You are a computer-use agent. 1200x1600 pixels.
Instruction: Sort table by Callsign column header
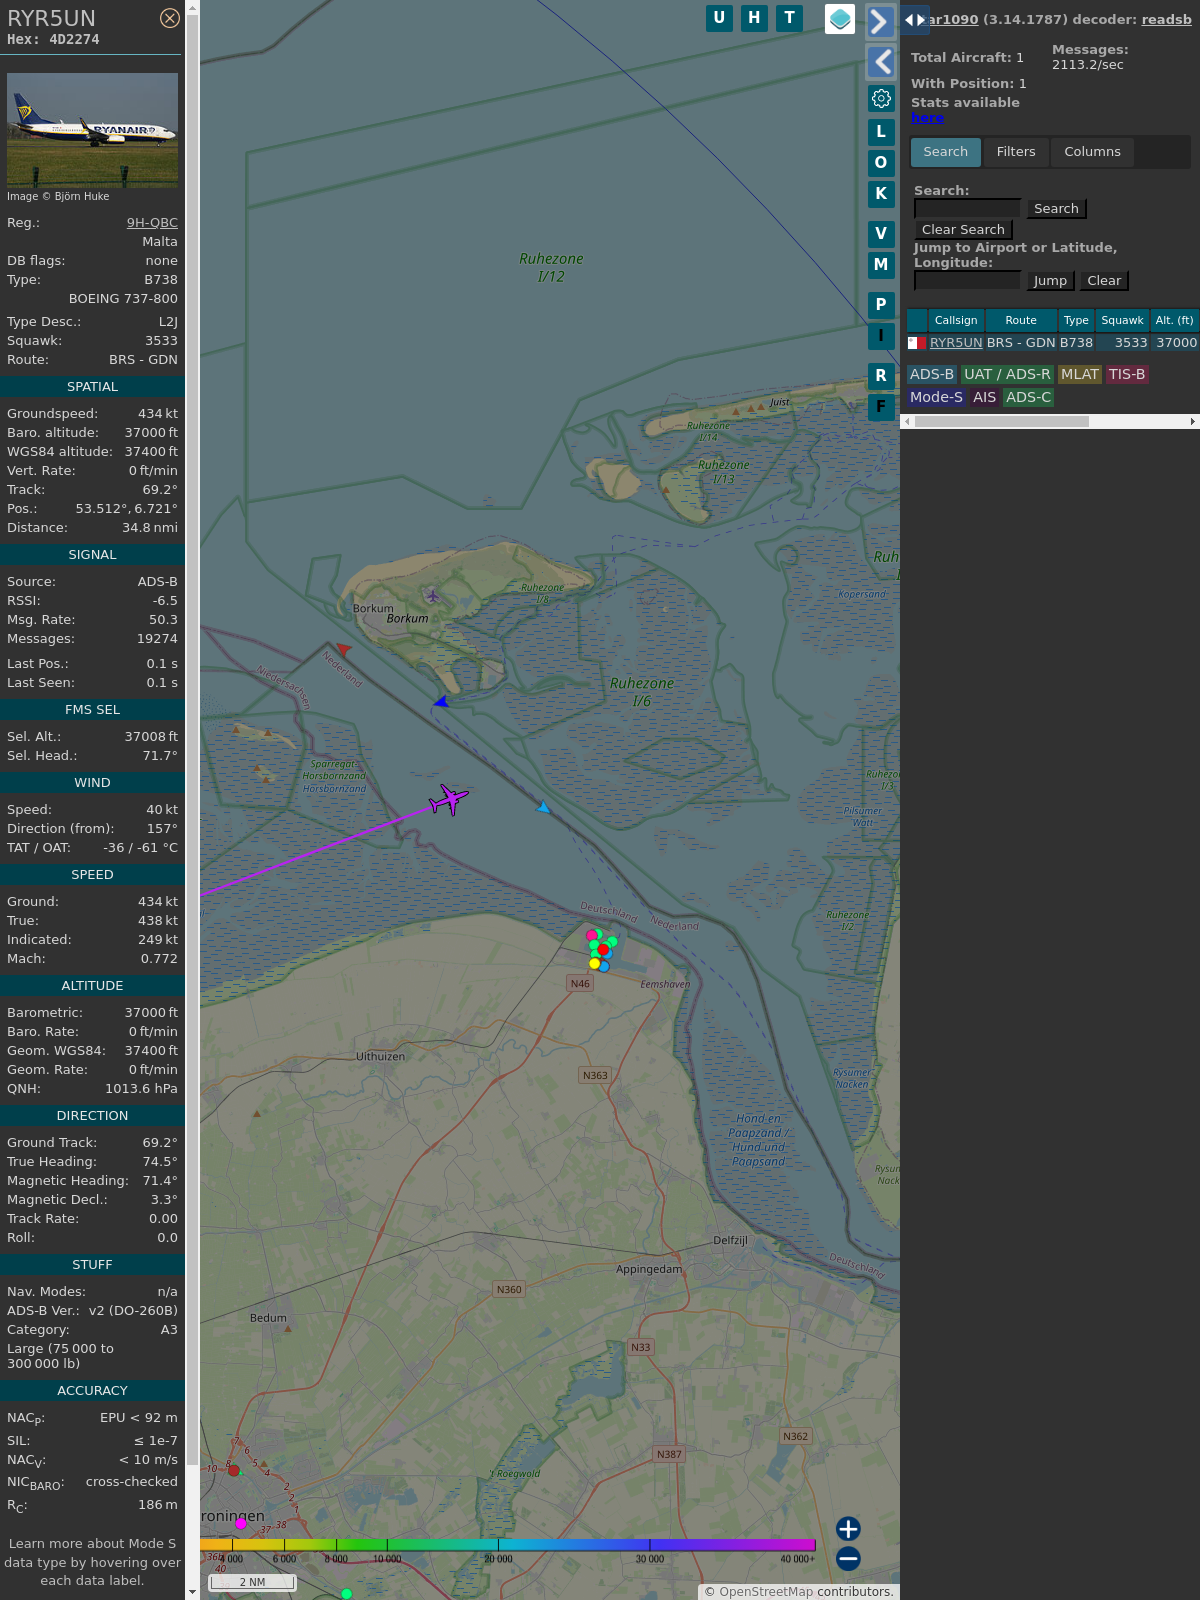point(956,320)
